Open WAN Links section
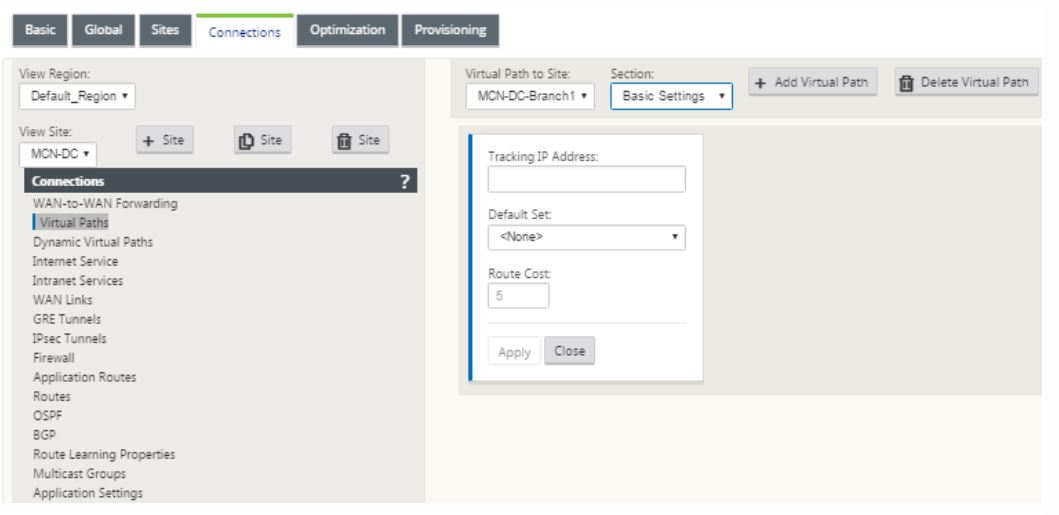The image size is (1059, 515). (x=62, y=300)
